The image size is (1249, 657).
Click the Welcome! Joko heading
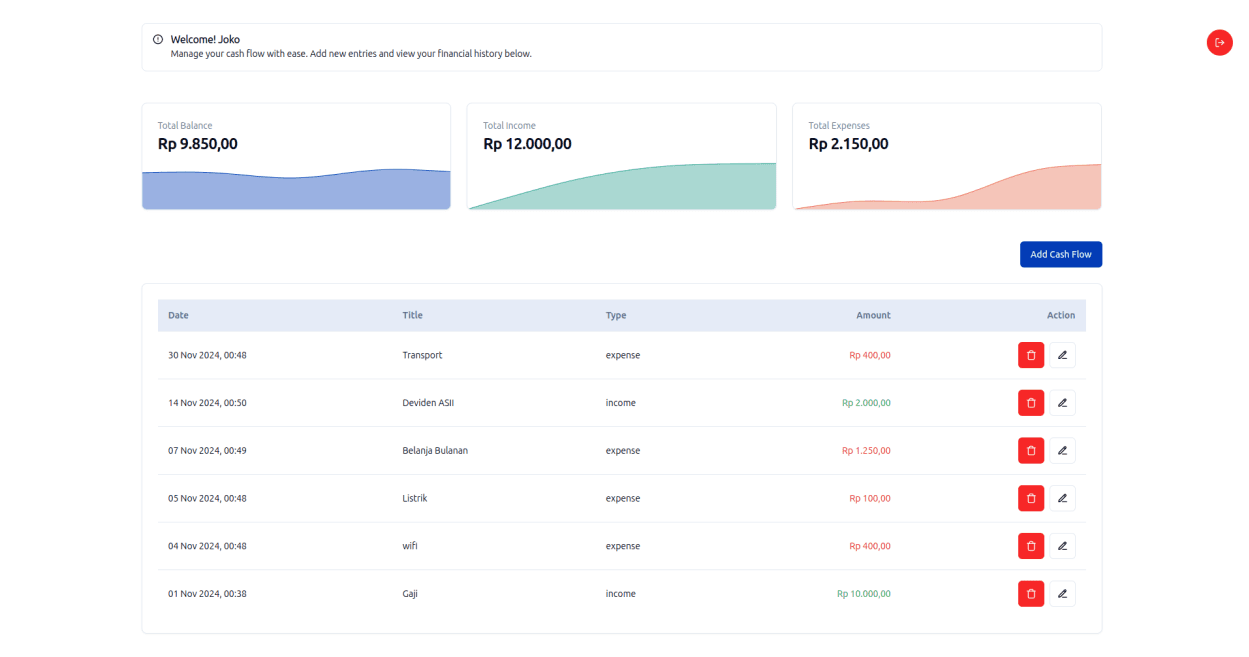[x=205, y=40]
